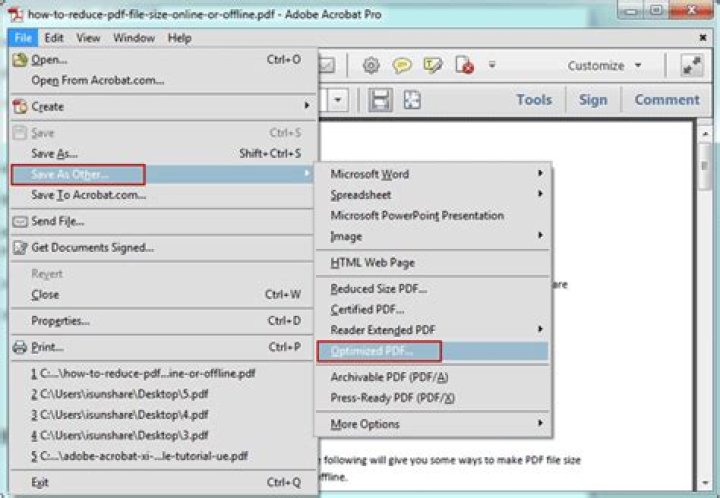
Task: Click the document vertical scrollbar thumb
Action: tap(705, 166)
